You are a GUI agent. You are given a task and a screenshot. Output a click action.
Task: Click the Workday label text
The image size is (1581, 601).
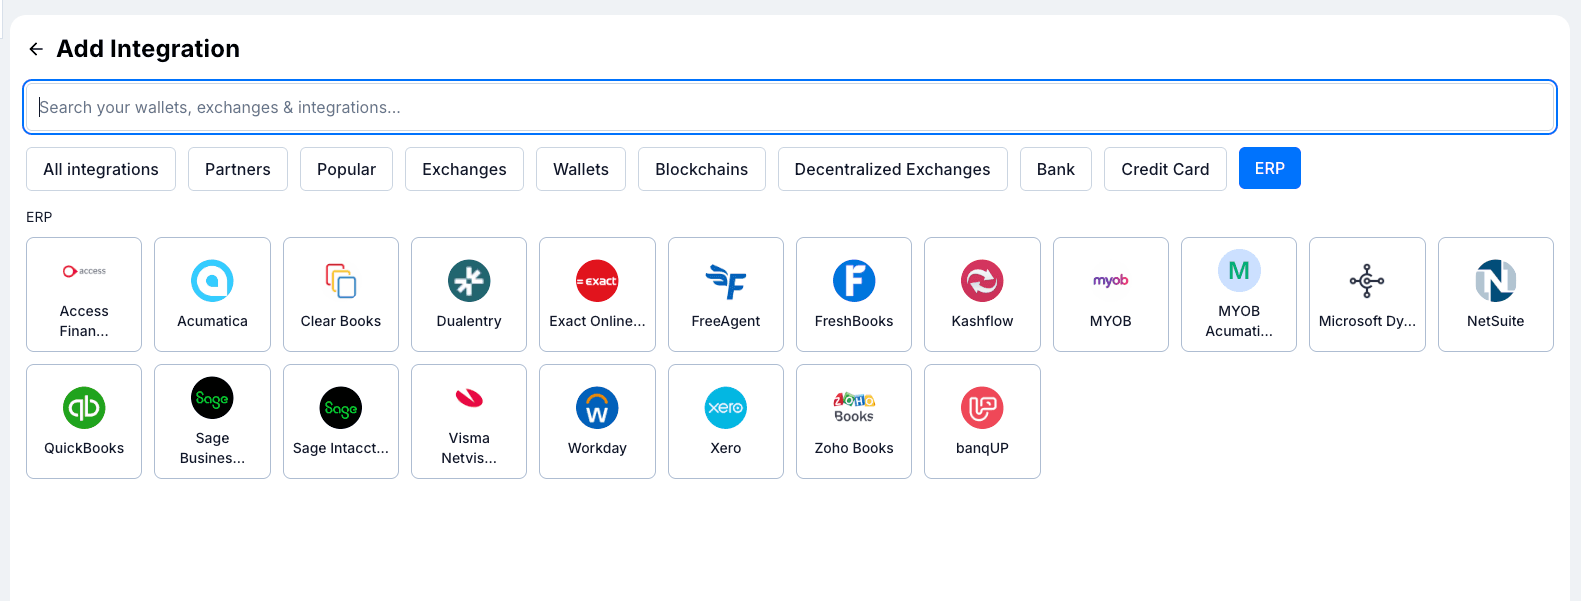(597, 448)
